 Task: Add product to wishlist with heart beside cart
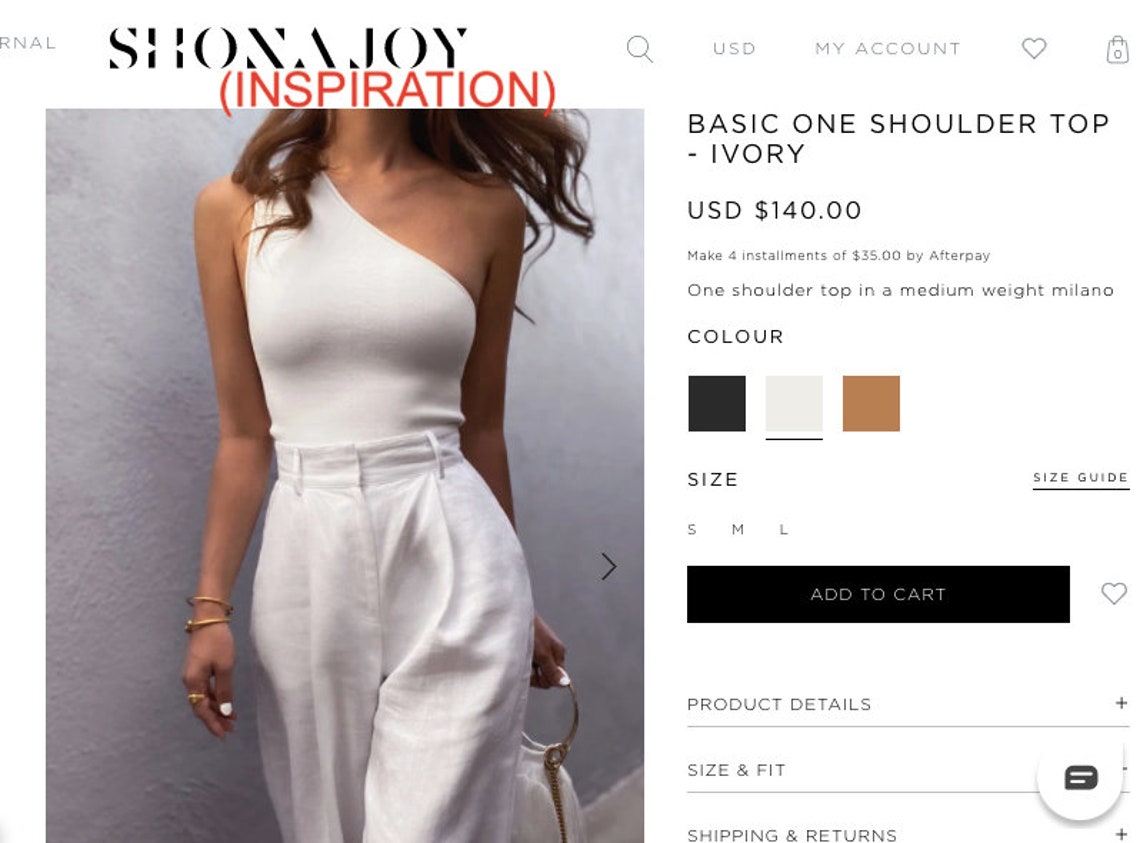(1114, 594)
